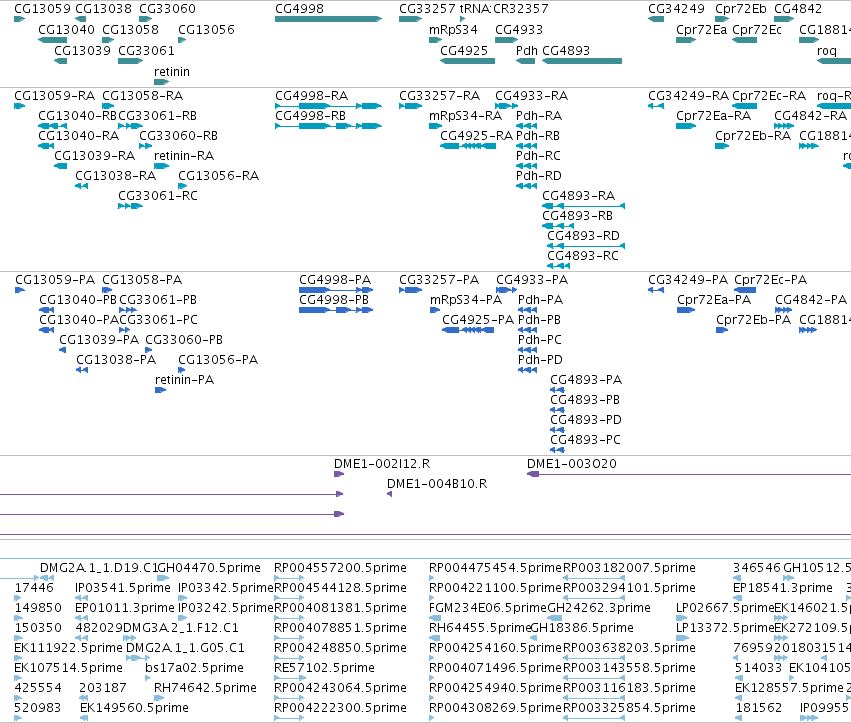Image resolution: width=851 pixels, height=723 pixels.
Task: Click EST RP003182007.5prime
Action: click(629, 568)
